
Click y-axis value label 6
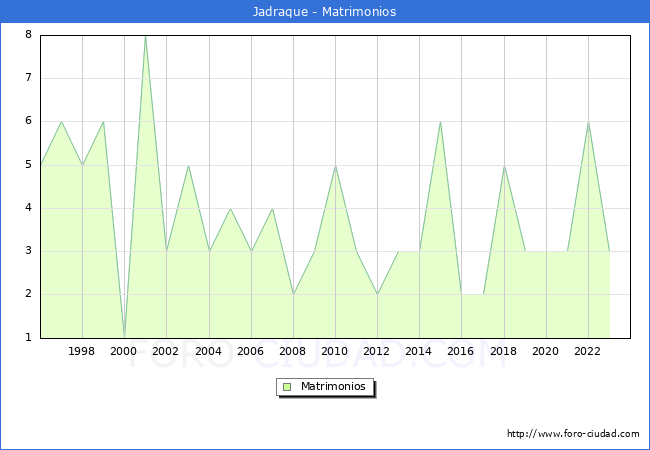click(x=28, y=121)
